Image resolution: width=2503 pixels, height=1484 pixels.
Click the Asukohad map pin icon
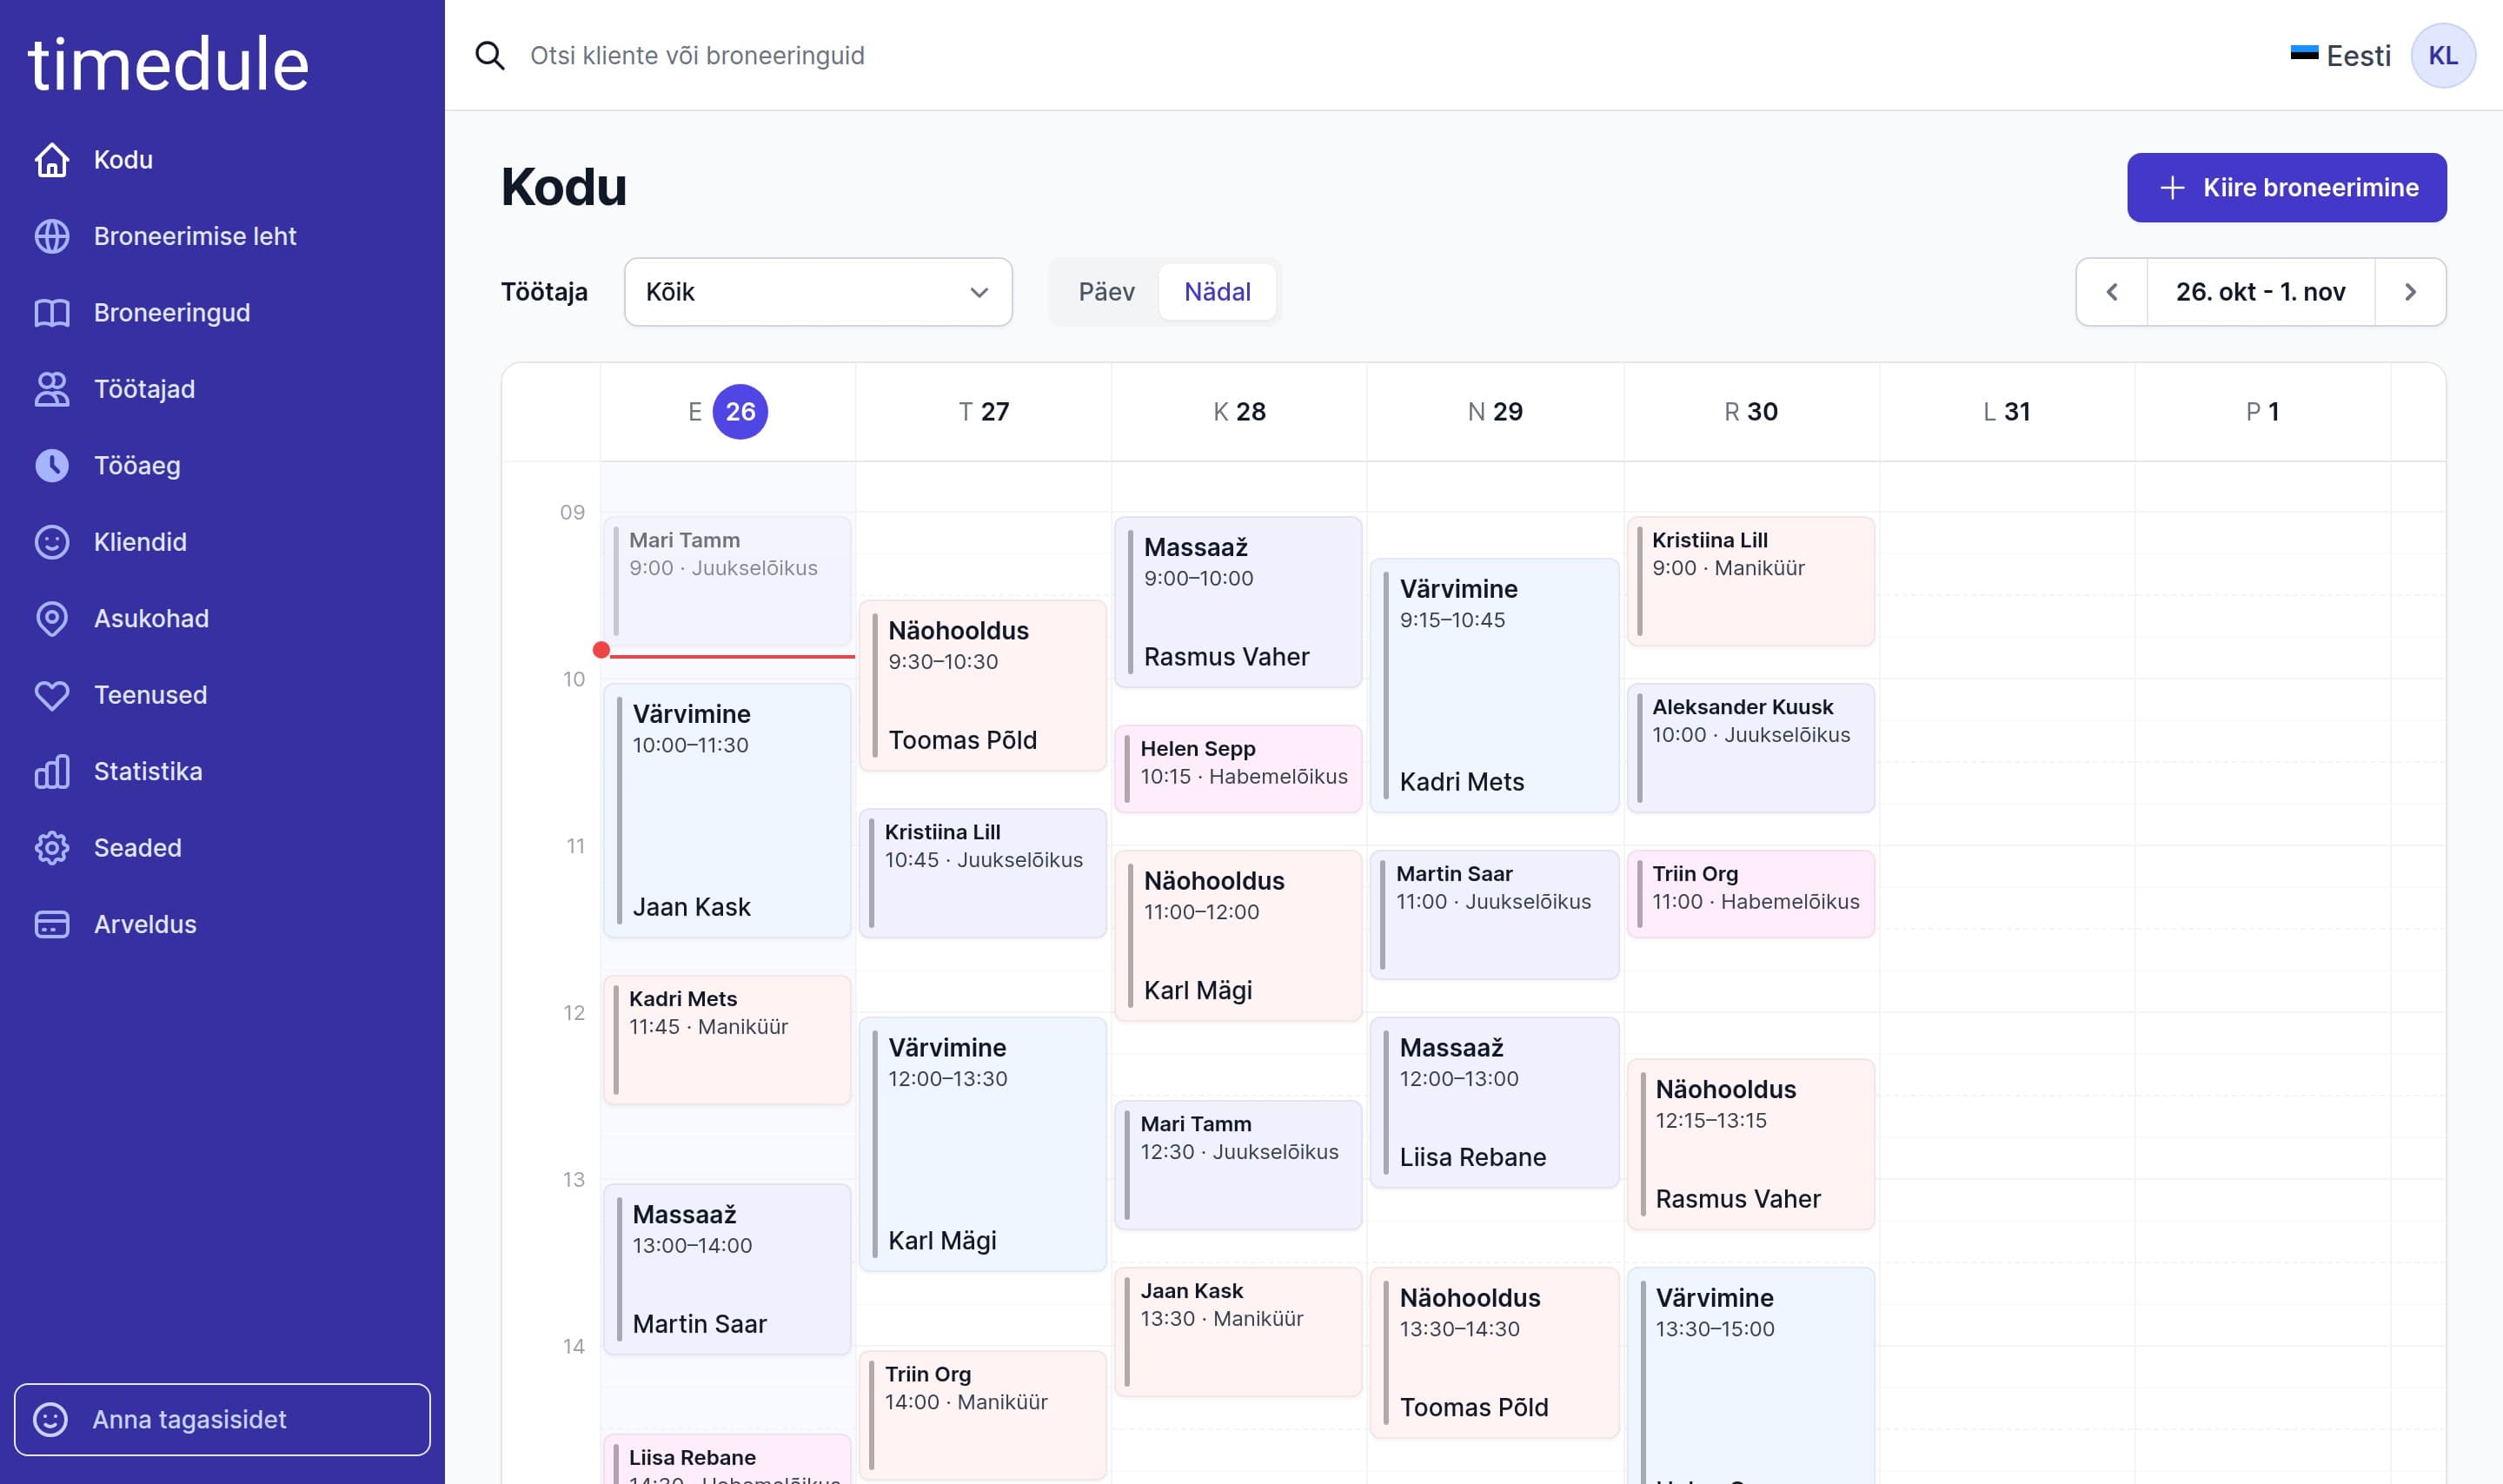point(52,619)
